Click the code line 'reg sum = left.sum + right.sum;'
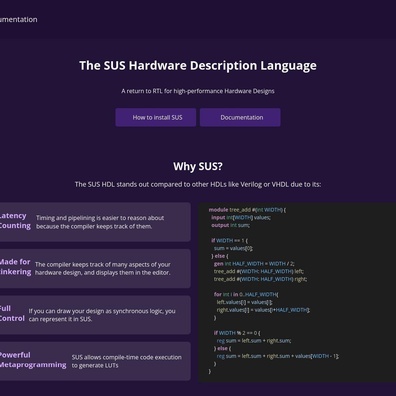396x396 pixels. point(254,341)
